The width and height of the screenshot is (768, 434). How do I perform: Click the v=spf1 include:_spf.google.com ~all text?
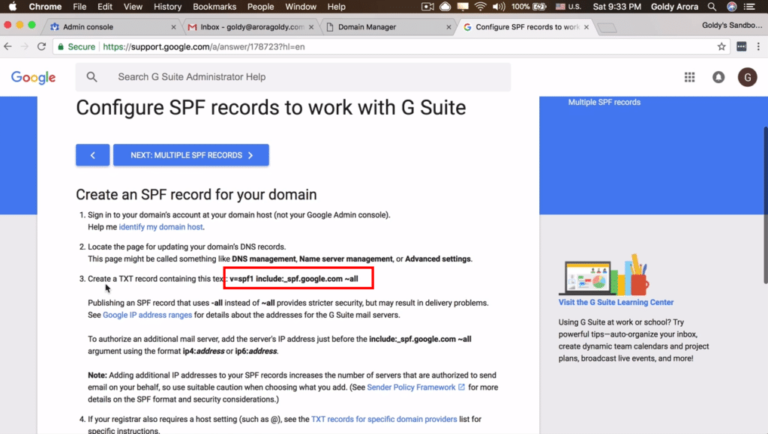294,279
